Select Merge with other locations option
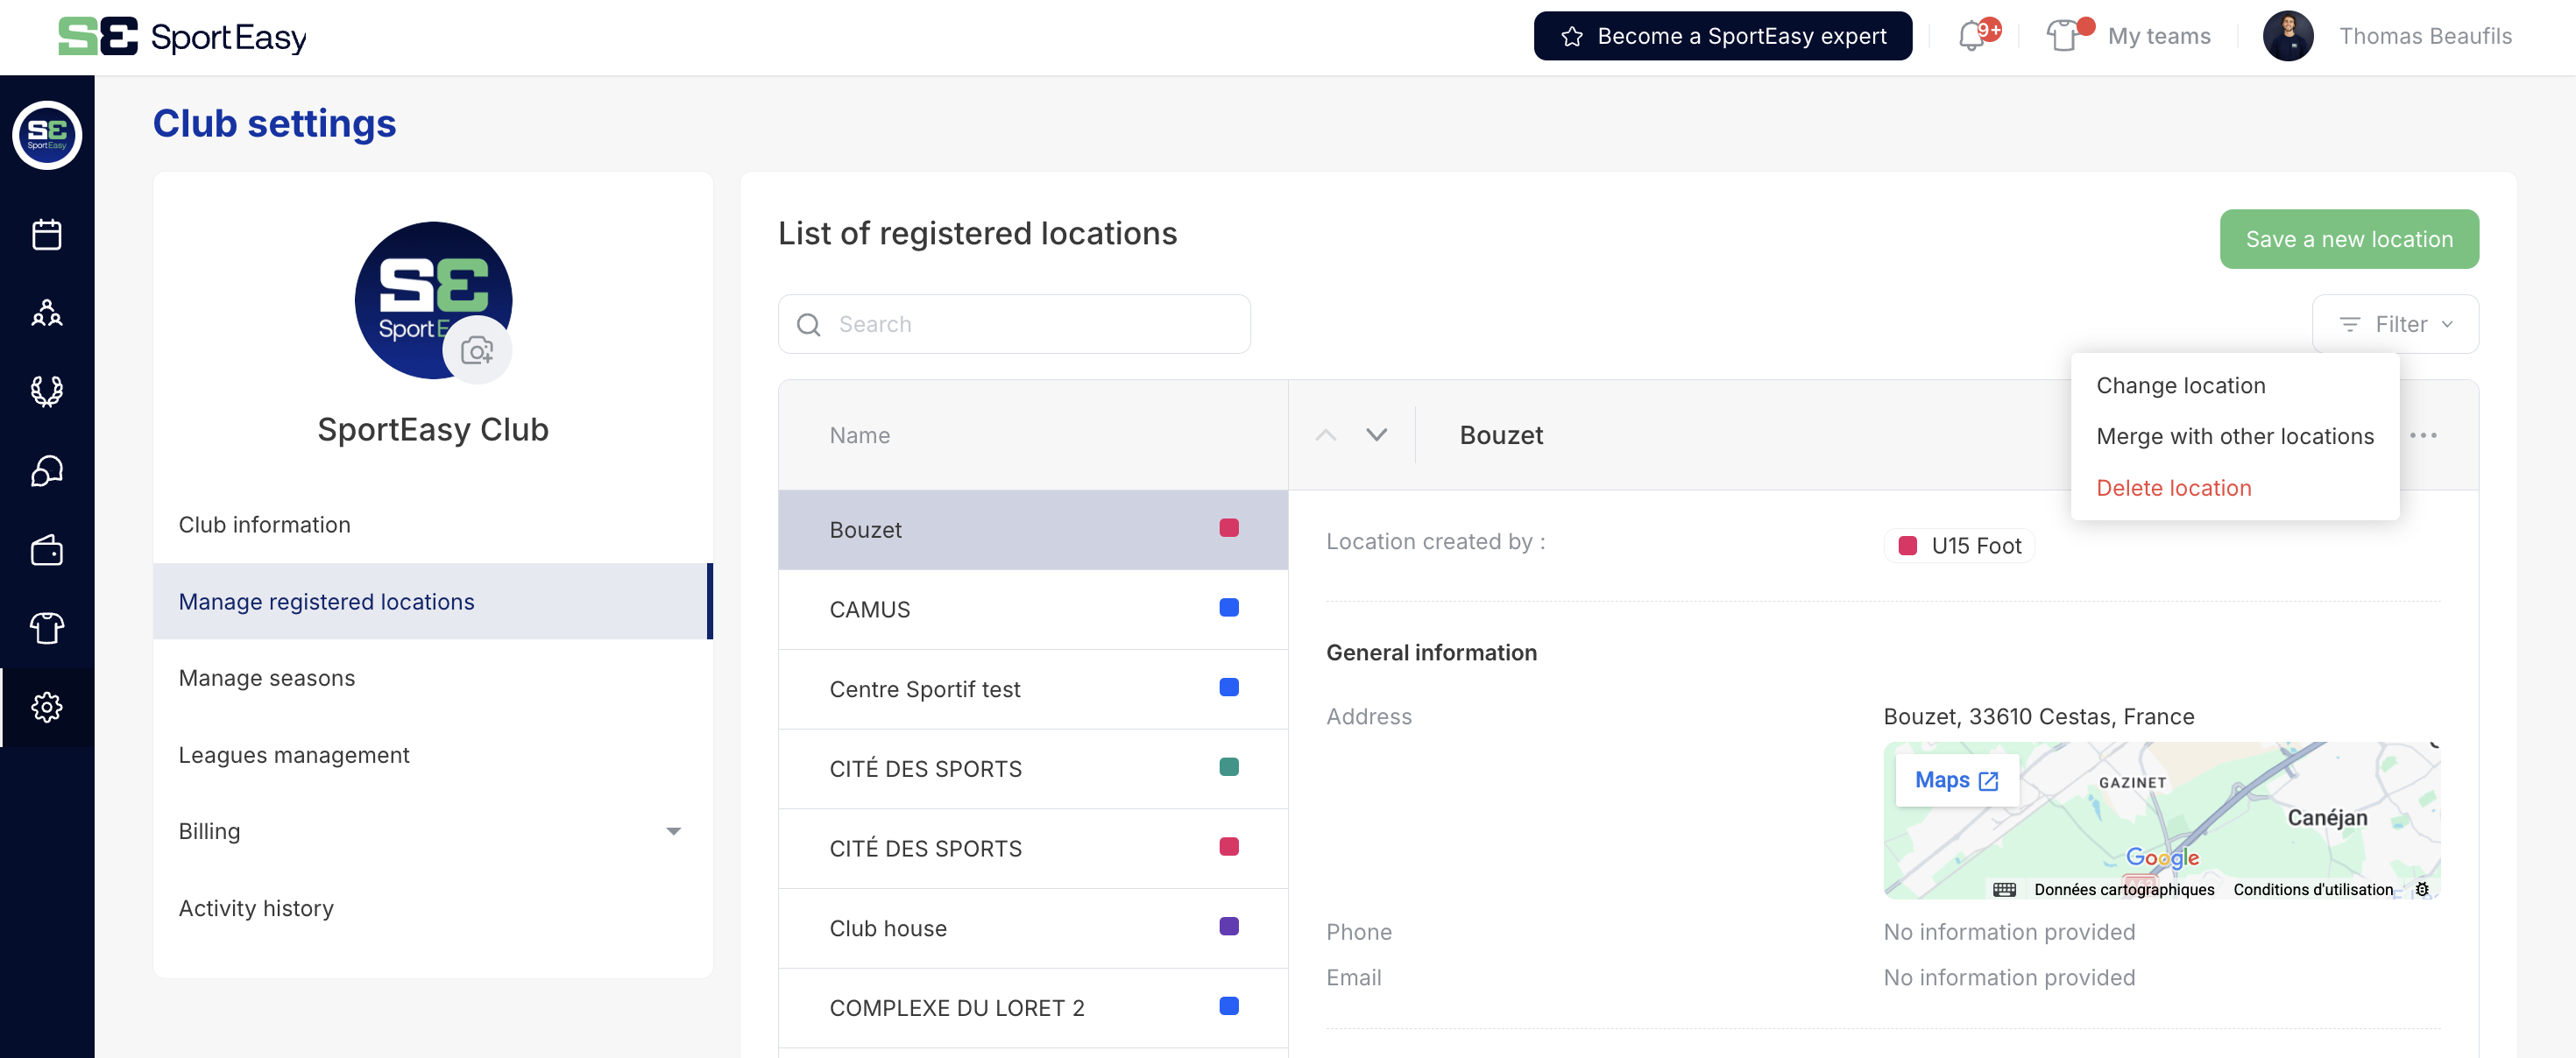Screen dimensions: 2576x1058 click(x=2234, y=436)
